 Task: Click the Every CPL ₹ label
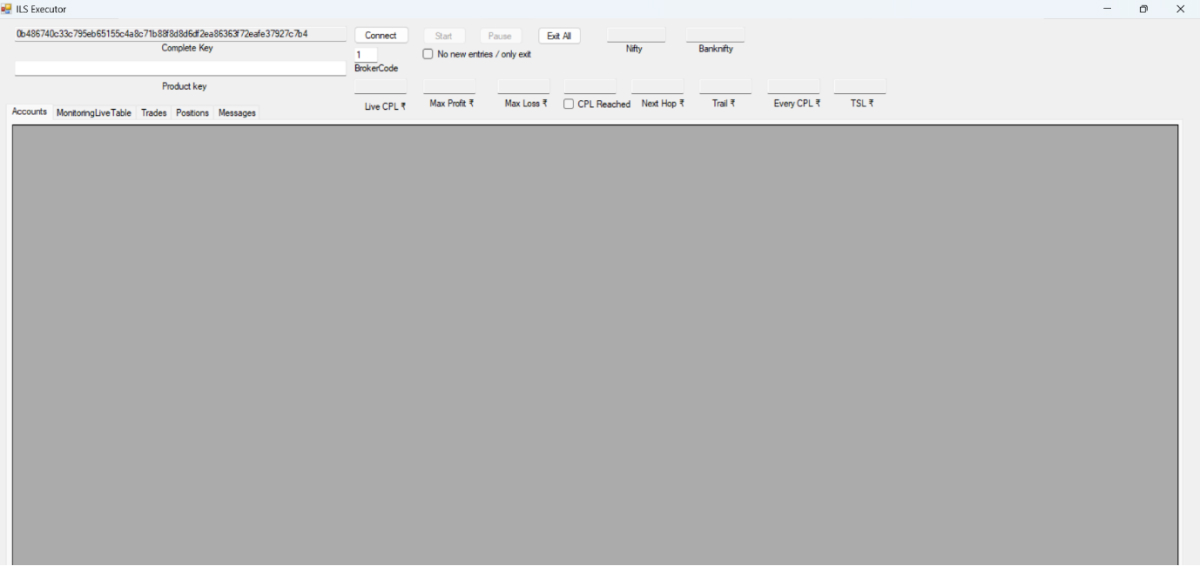point(797,104)
